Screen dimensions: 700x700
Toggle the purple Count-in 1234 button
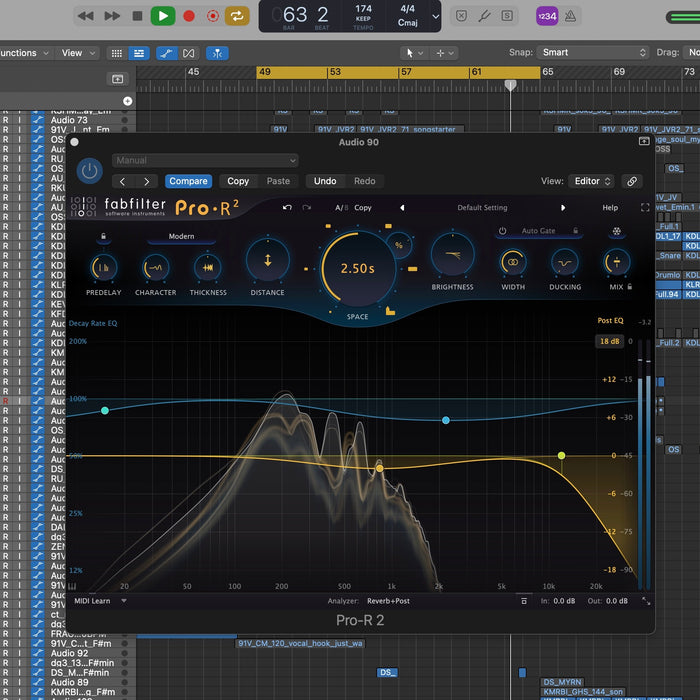point(547,17)
